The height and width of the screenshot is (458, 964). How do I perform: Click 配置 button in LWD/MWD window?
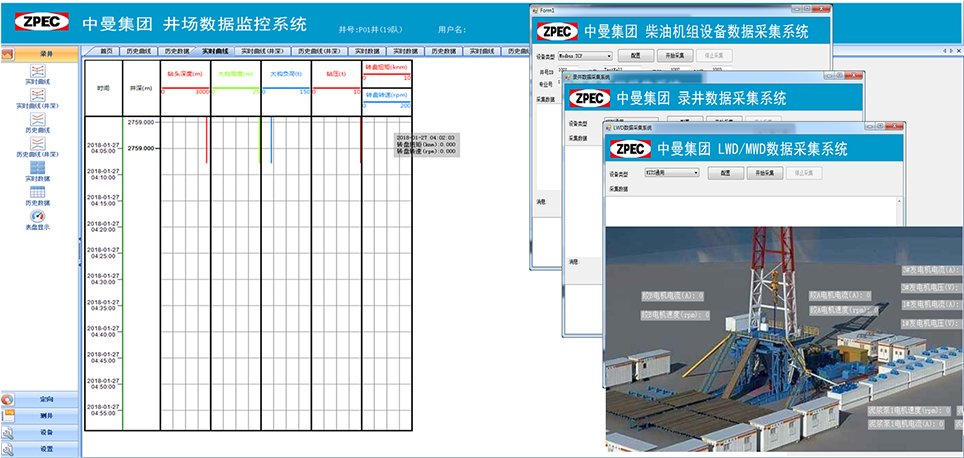[x=726, y=172]
